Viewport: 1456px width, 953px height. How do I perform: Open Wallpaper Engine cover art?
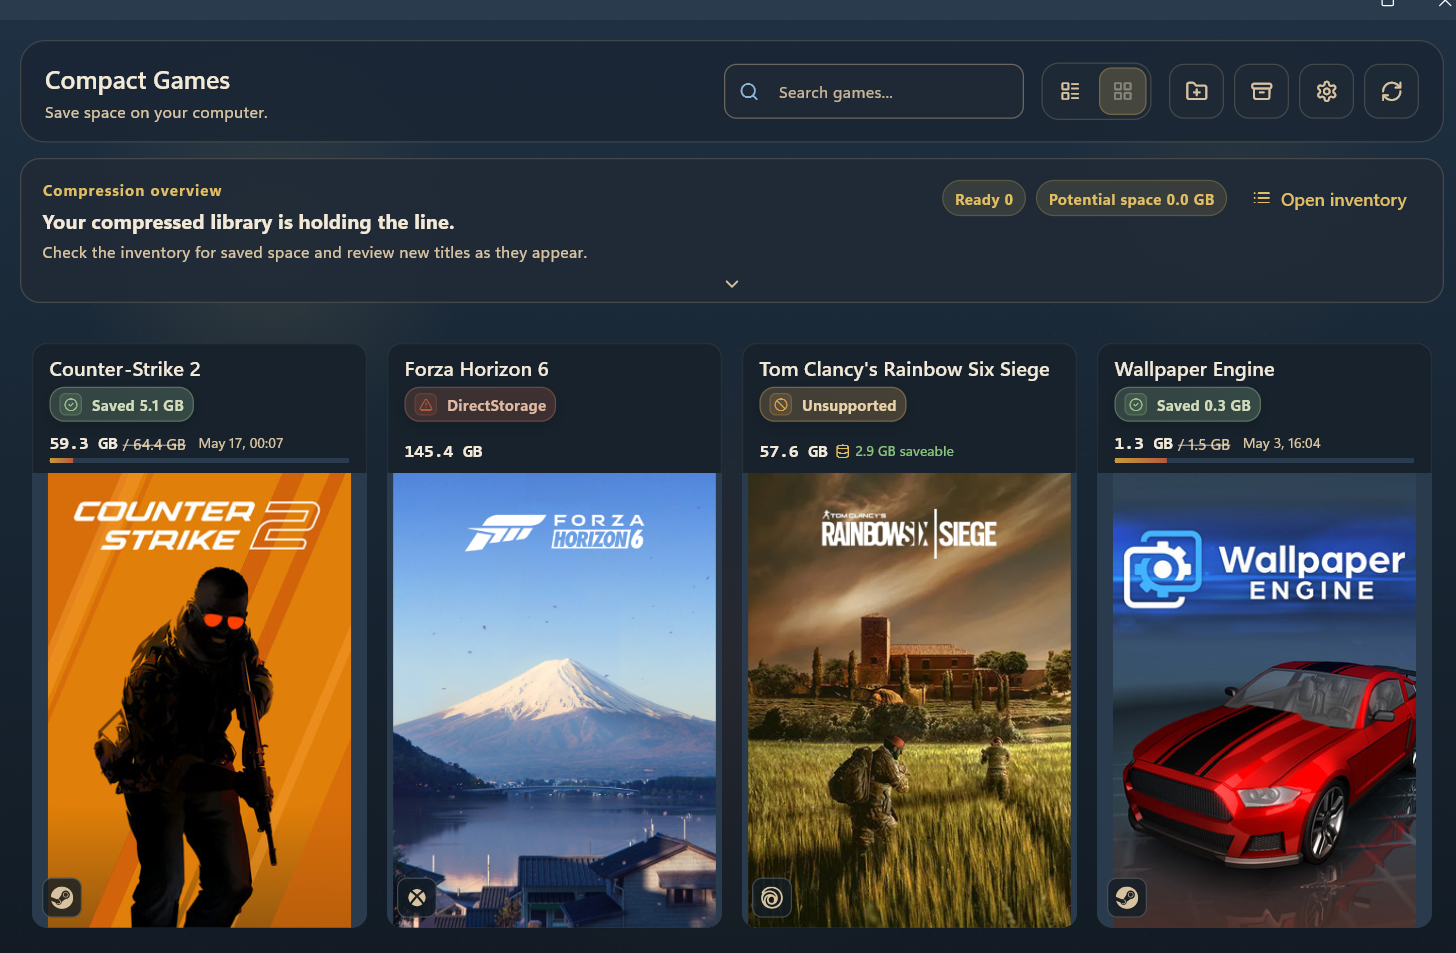(x=1265, y=700)
